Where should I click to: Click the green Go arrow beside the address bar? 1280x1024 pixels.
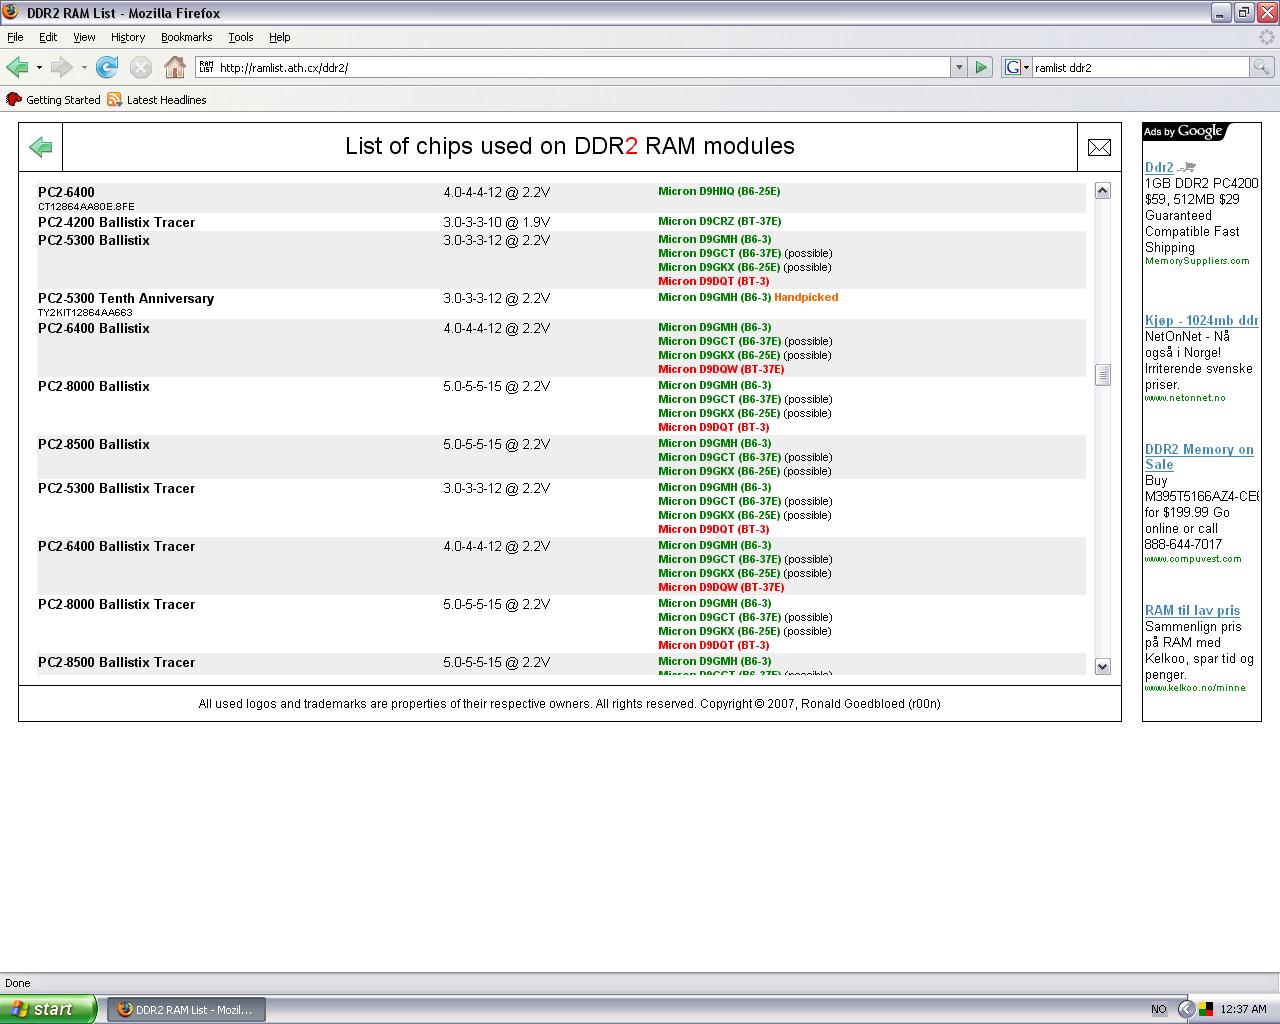[981, 67]
